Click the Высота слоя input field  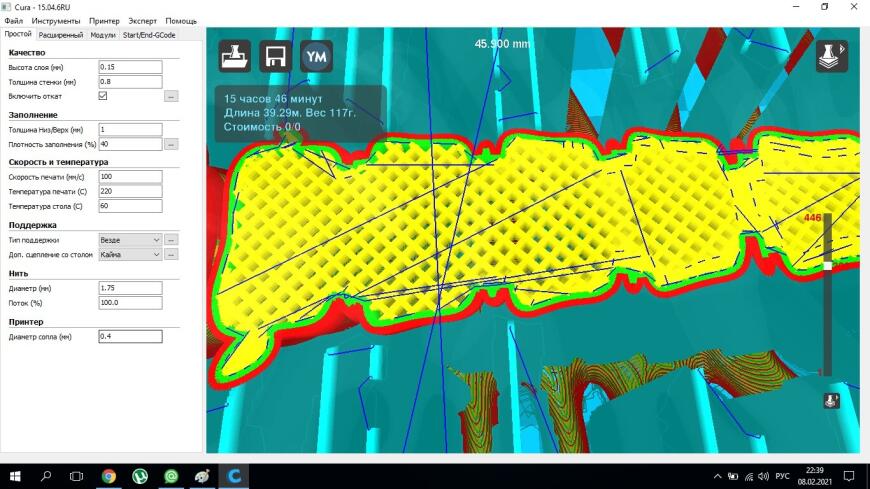point(130,67)
